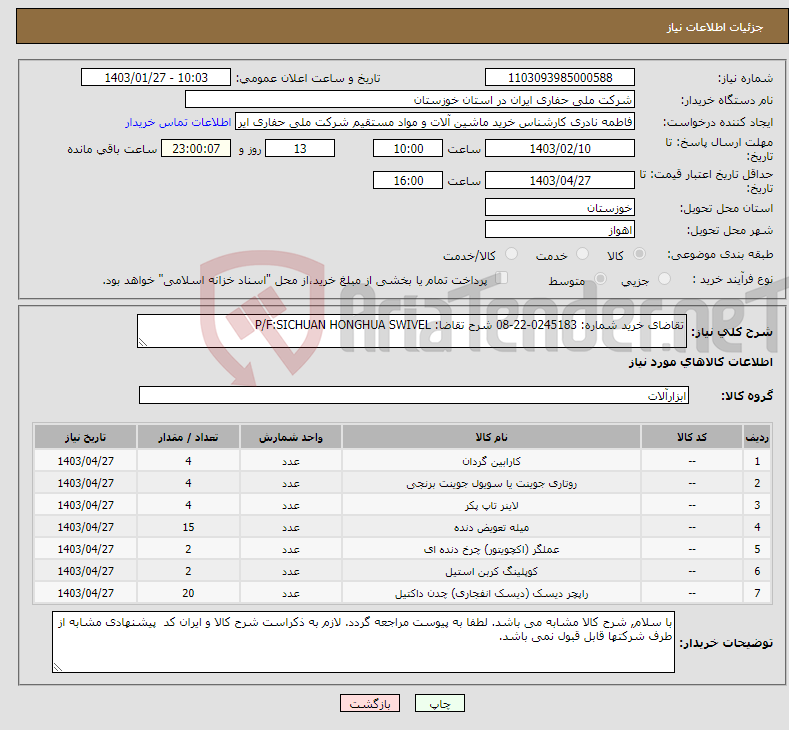
Task: Click the buyer notes textarea
Action: (363, 642)
